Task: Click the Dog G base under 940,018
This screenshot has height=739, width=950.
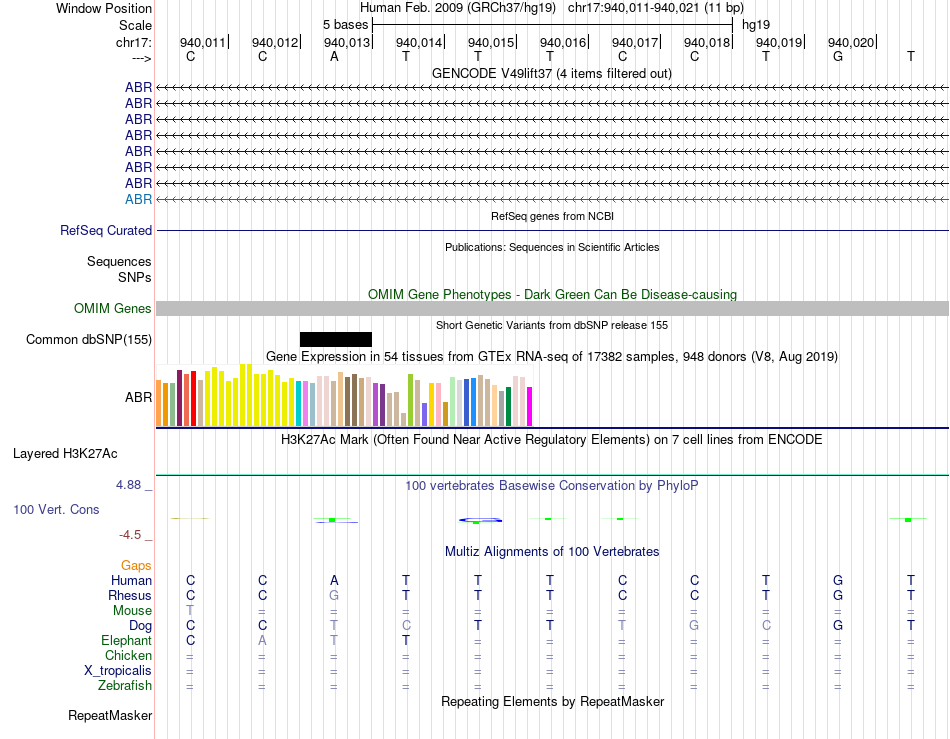Action: point(694,626)
